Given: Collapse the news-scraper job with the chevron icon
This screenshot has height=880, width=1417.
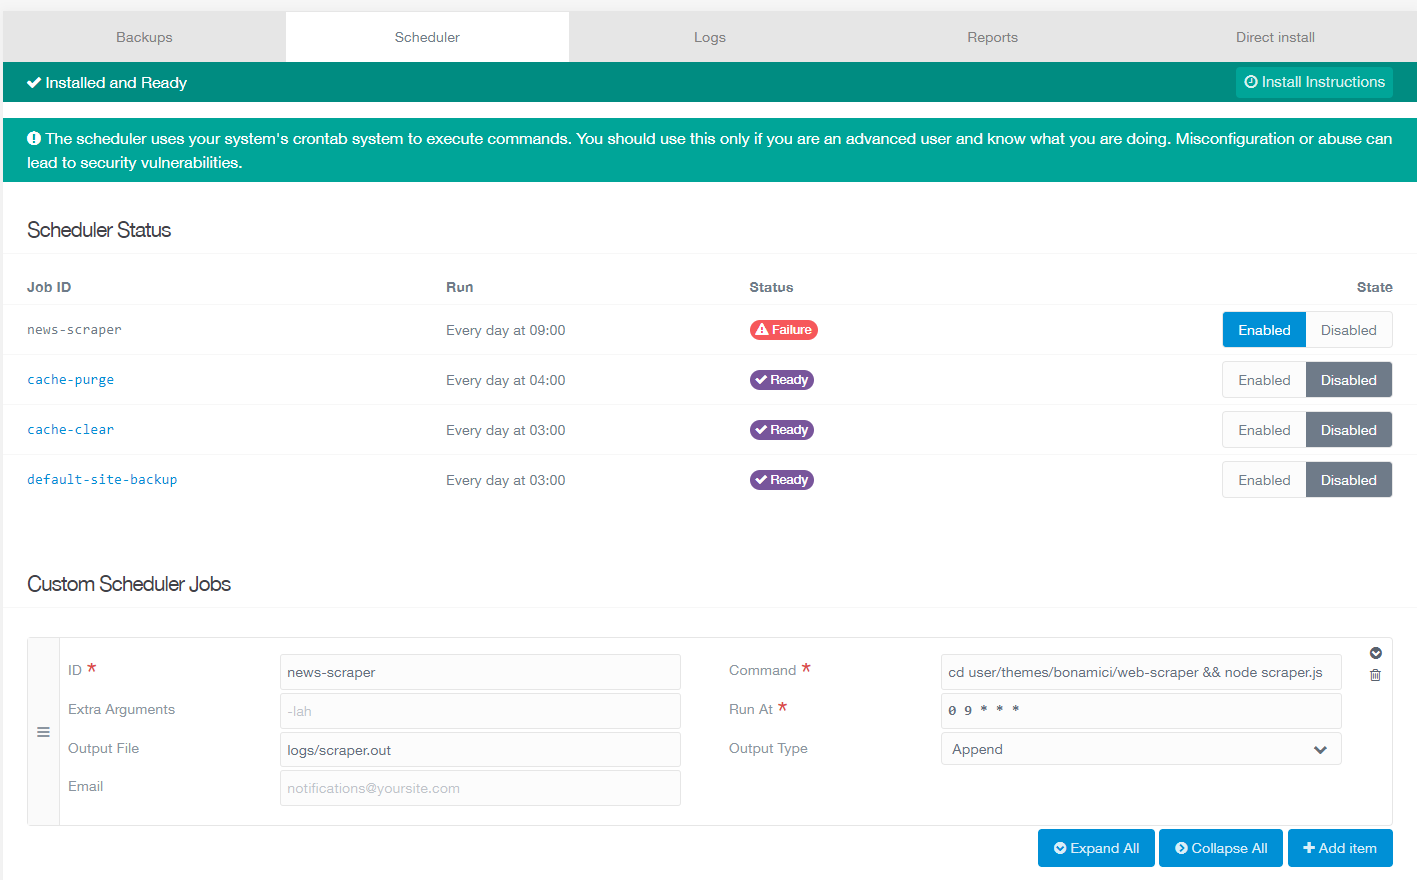Looking at the screenshot, I should click(1375, 653).
